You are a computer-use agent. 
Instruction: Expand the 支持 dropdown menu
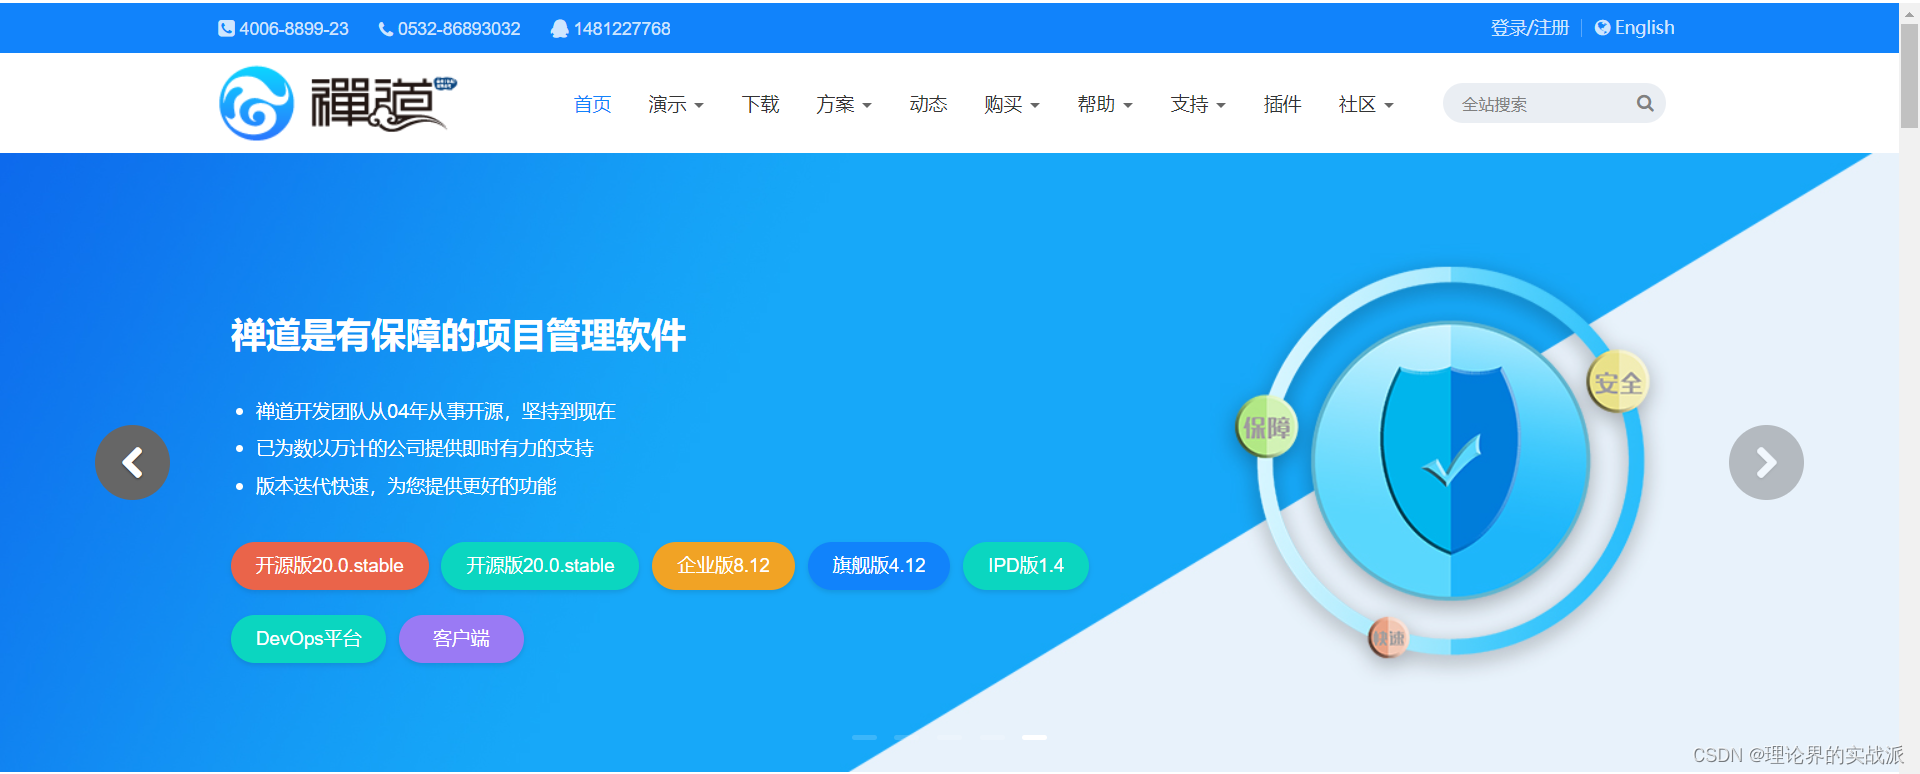tap(1198, 104)
